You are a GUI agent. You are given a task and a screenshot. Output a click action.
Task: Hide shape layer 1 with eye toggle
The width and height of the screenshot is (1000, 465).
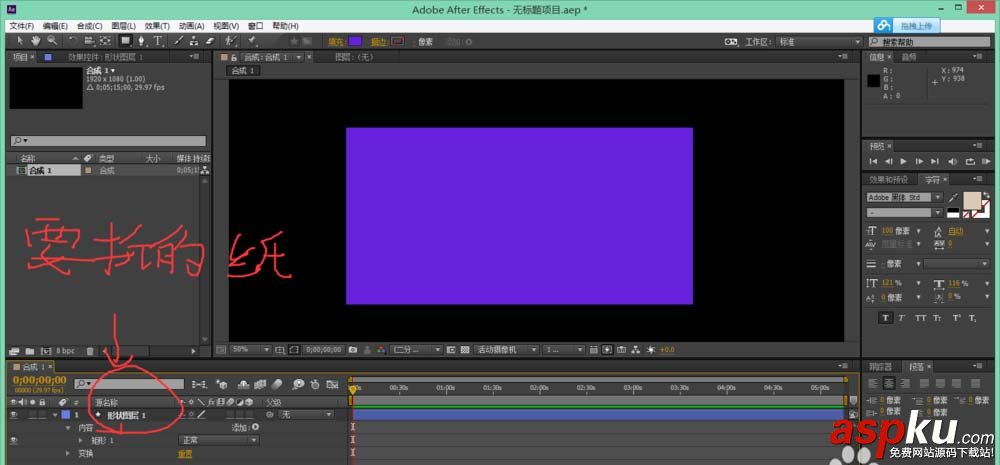click(x=13, y=415)
